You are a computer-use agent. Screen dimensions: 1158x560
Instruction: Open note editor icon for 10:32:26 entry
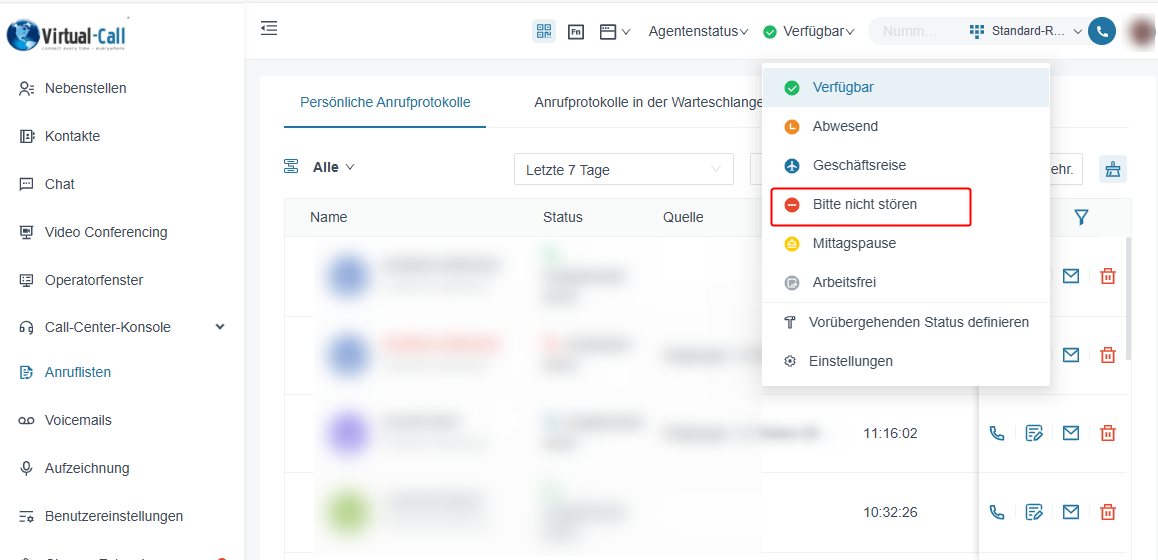(x=1034, y=511)
